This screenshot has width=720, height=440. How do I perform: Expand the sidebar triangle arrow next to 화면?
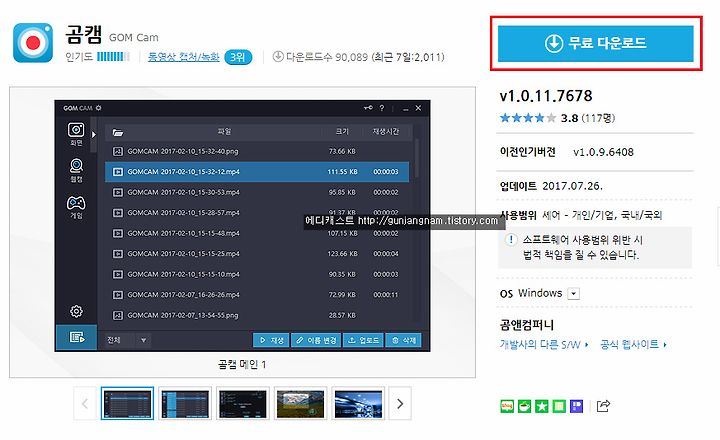94,134
